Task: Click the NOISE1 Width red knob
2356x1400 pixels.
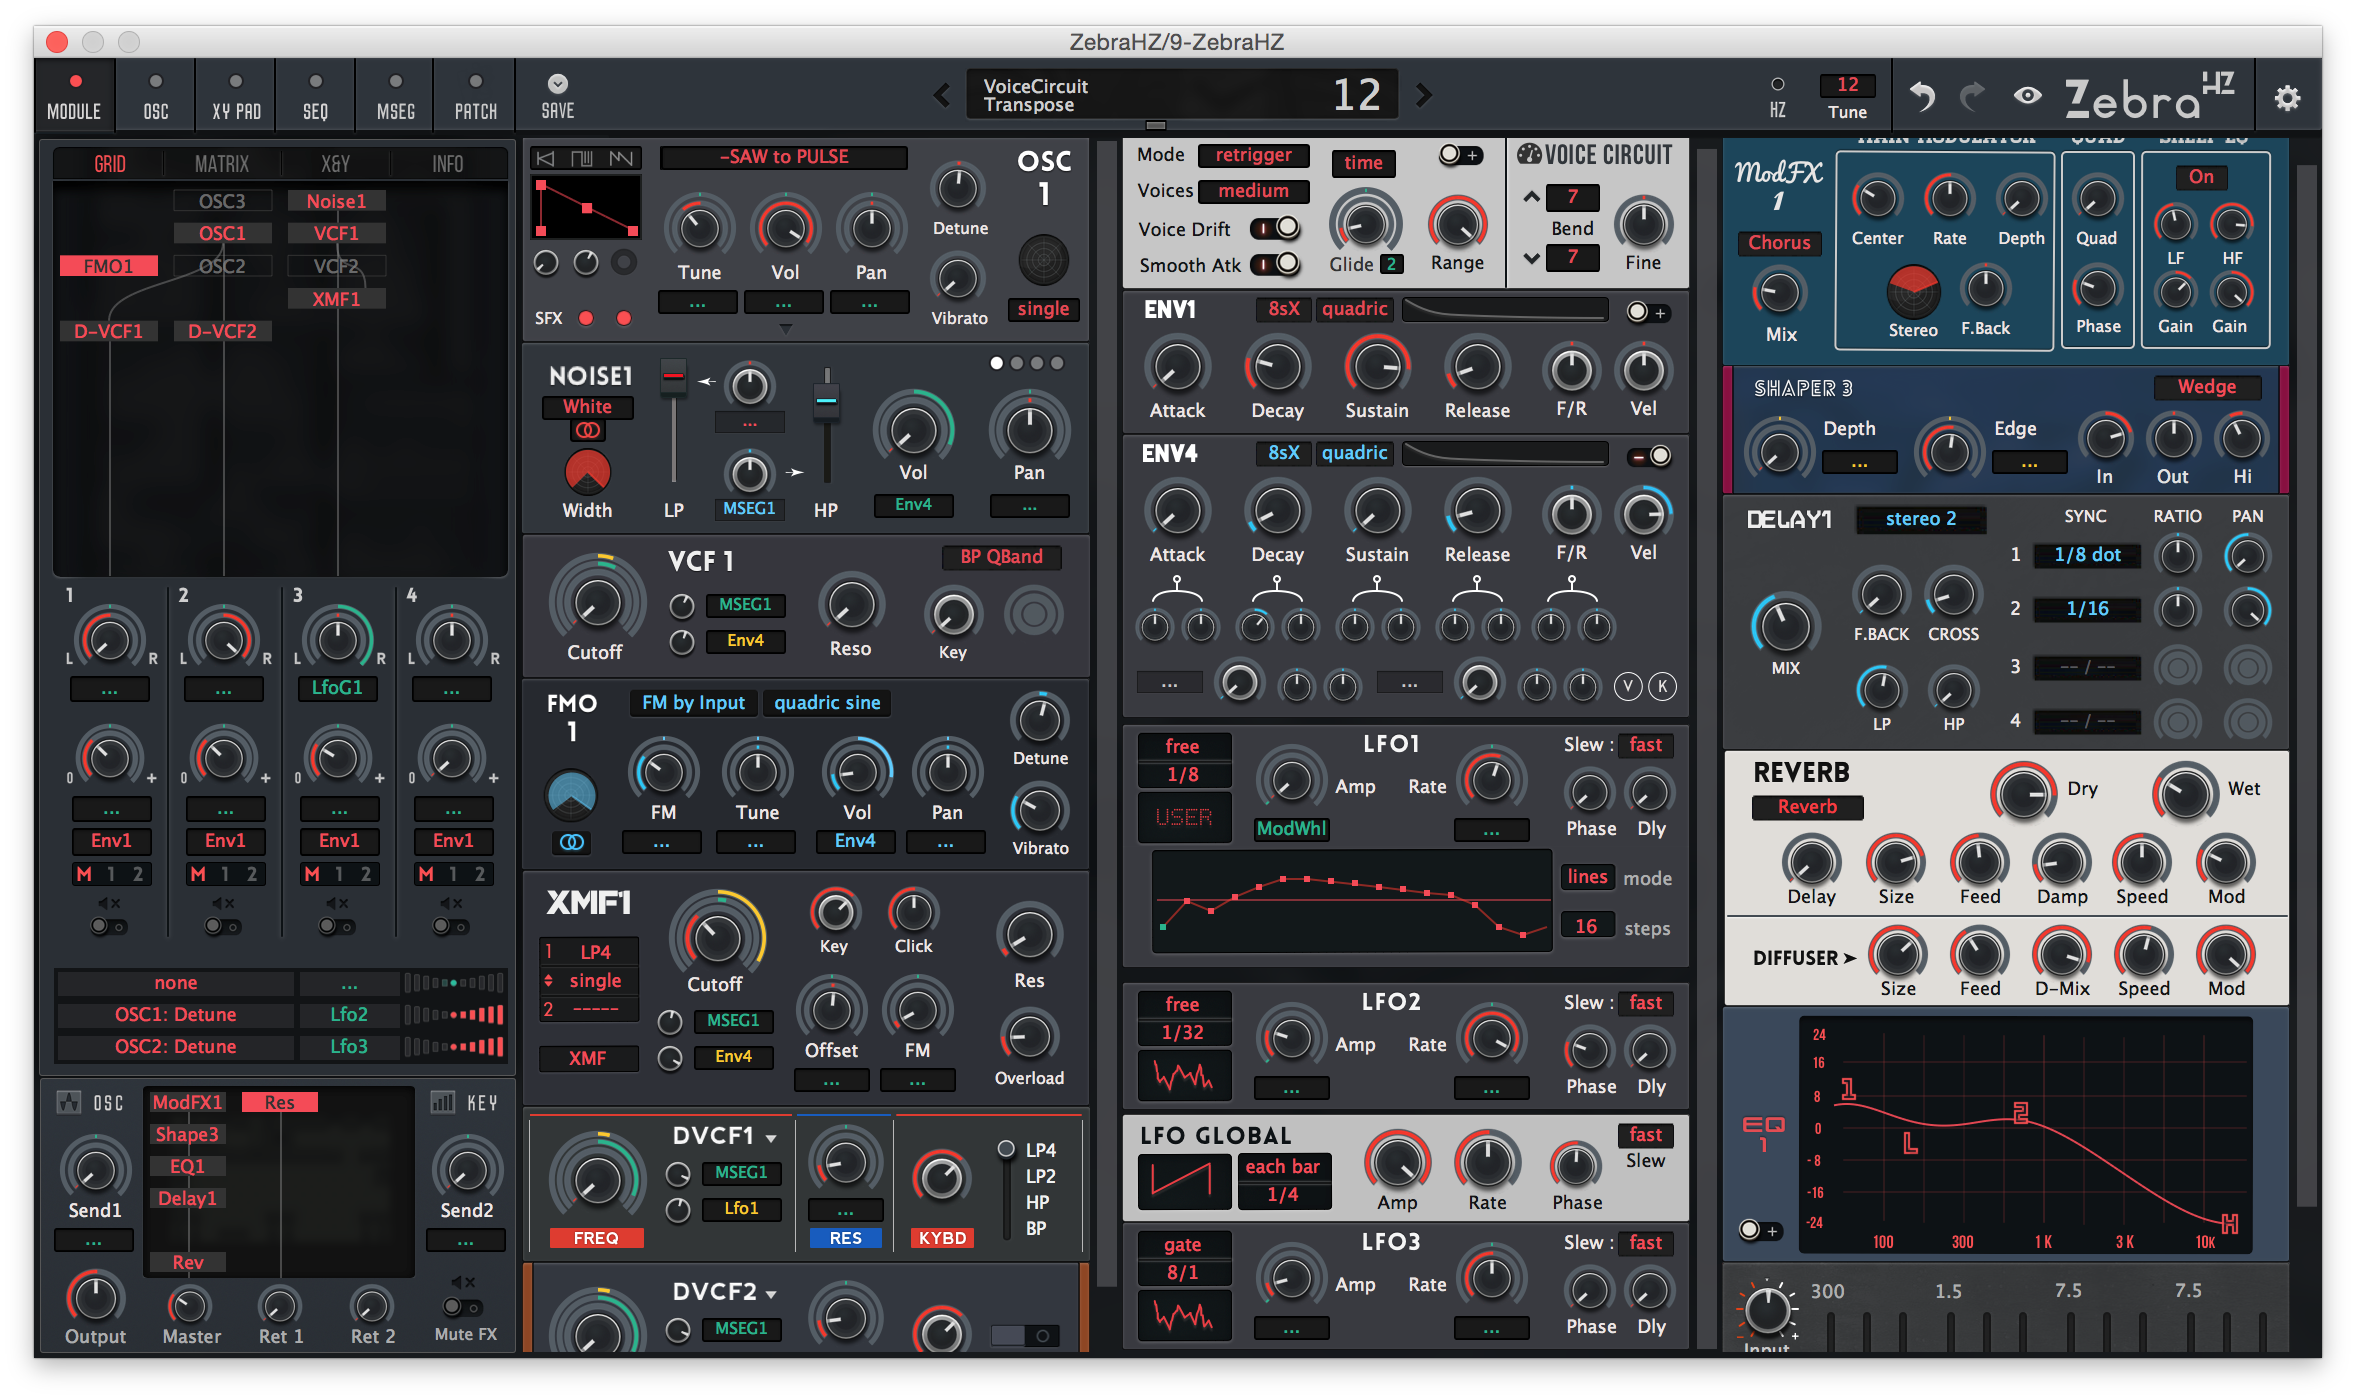Action: point(587,470)
